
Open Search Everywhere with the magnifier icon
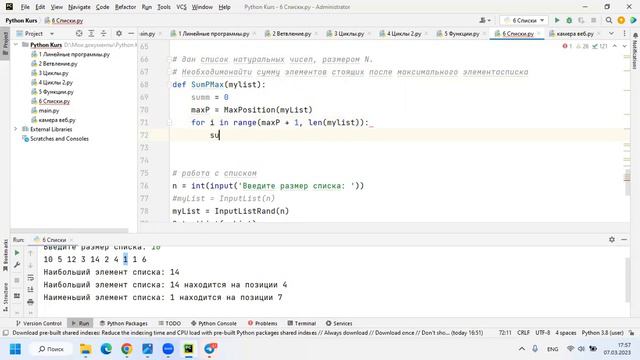click(609, 20)
